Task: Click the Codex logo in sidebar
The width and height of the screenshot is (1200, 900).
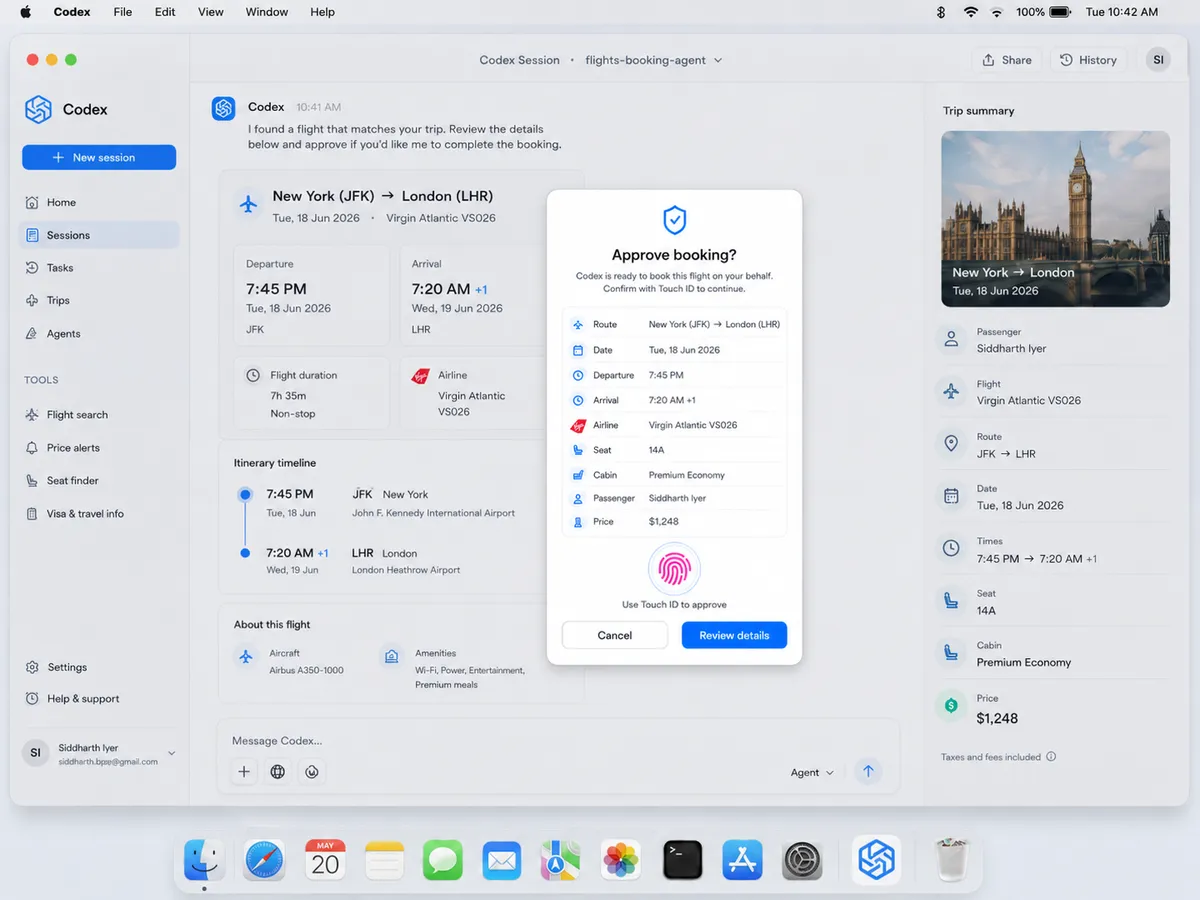Action: point(38,109)
